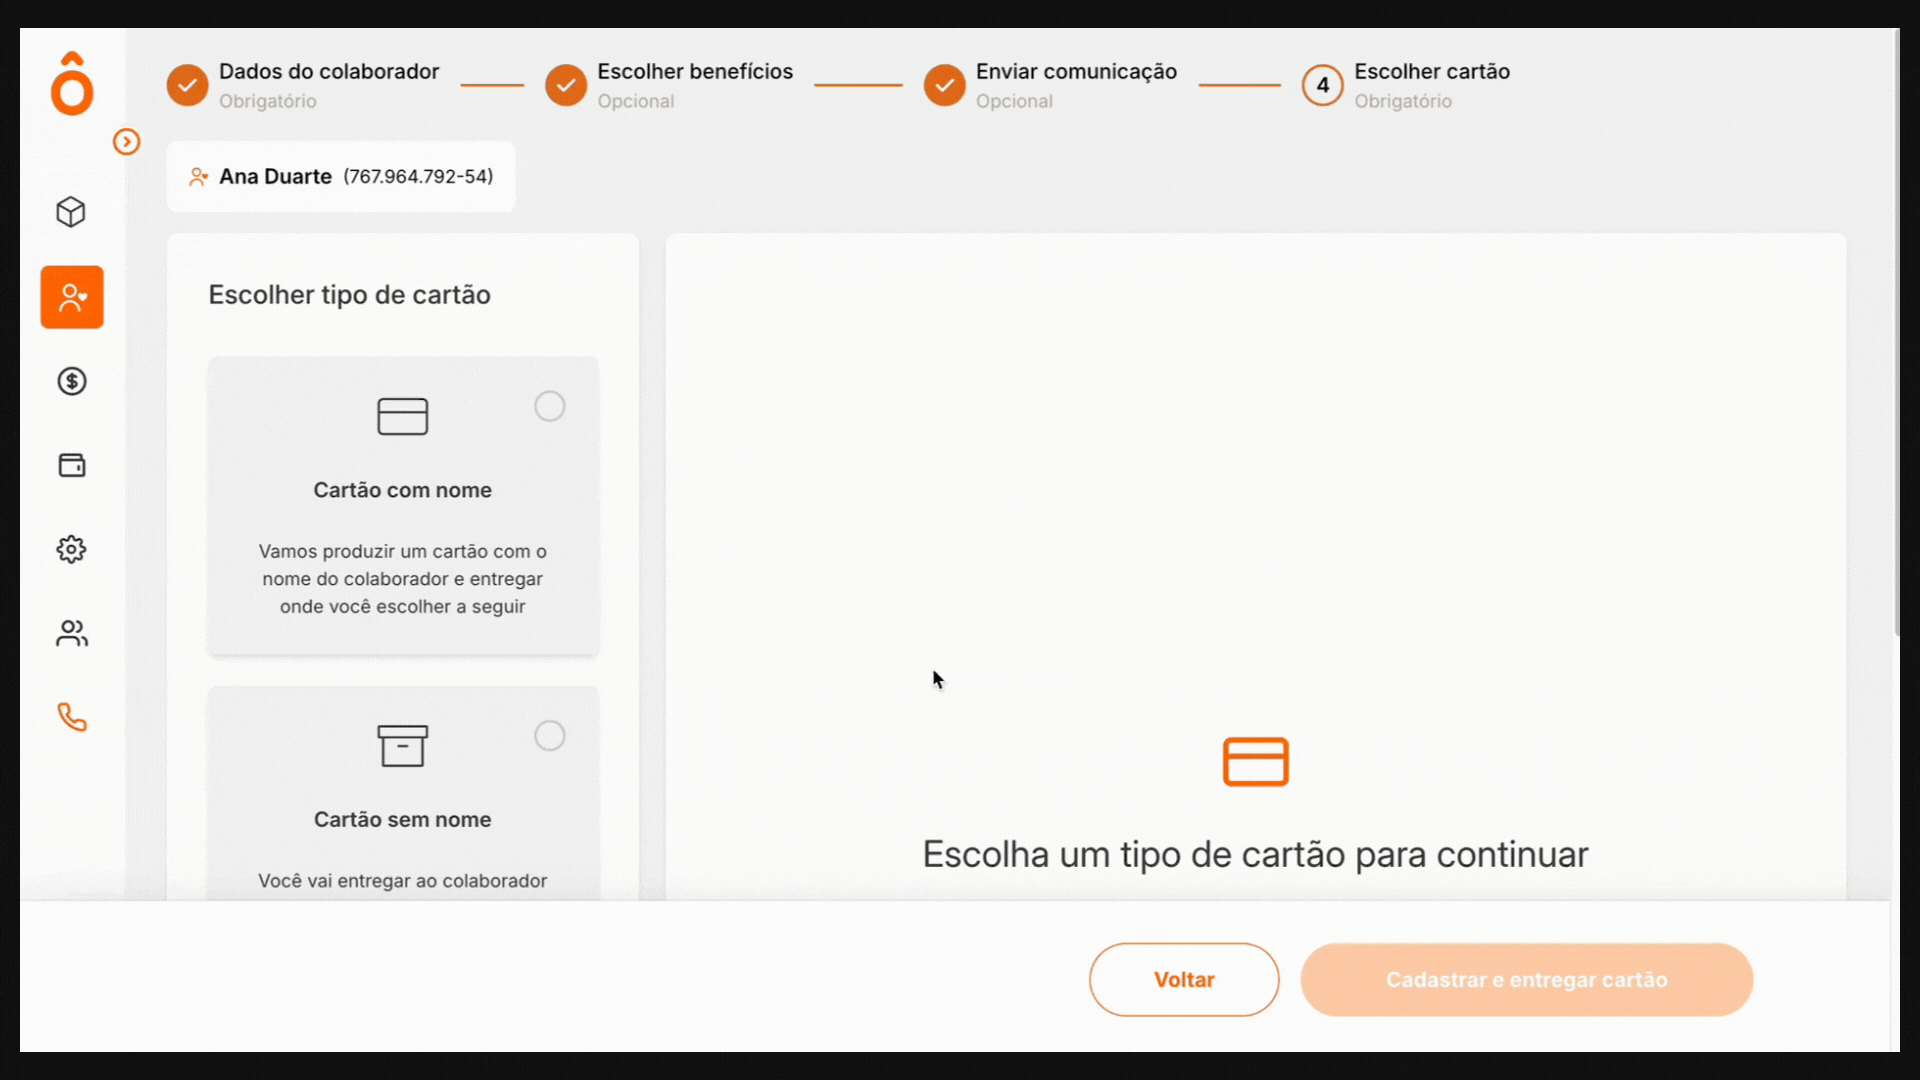The image size is (1920, 1080).
Task: Open the team members sidebar section
Action: click(71, 633)
